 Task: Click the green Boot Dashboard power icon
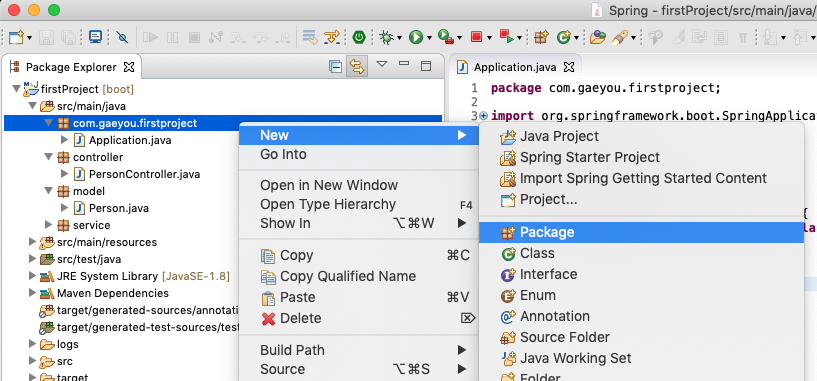click(x=359, y=37)
